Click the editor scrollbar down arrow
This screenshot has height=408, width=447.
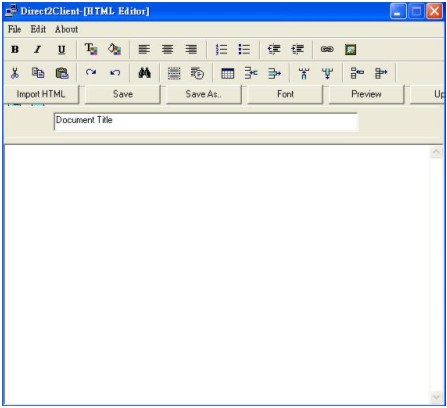(x=436, y=397)
